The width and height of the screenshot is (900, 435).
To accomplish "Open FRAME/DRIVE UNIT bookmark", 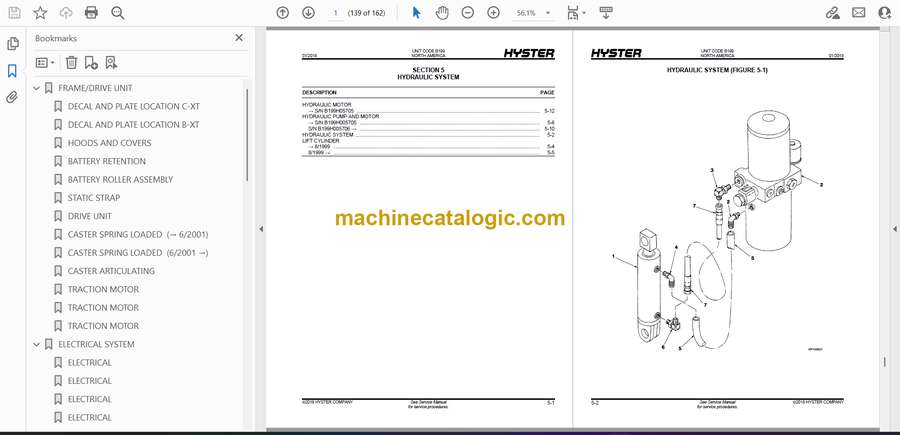I will click(95, 88).
